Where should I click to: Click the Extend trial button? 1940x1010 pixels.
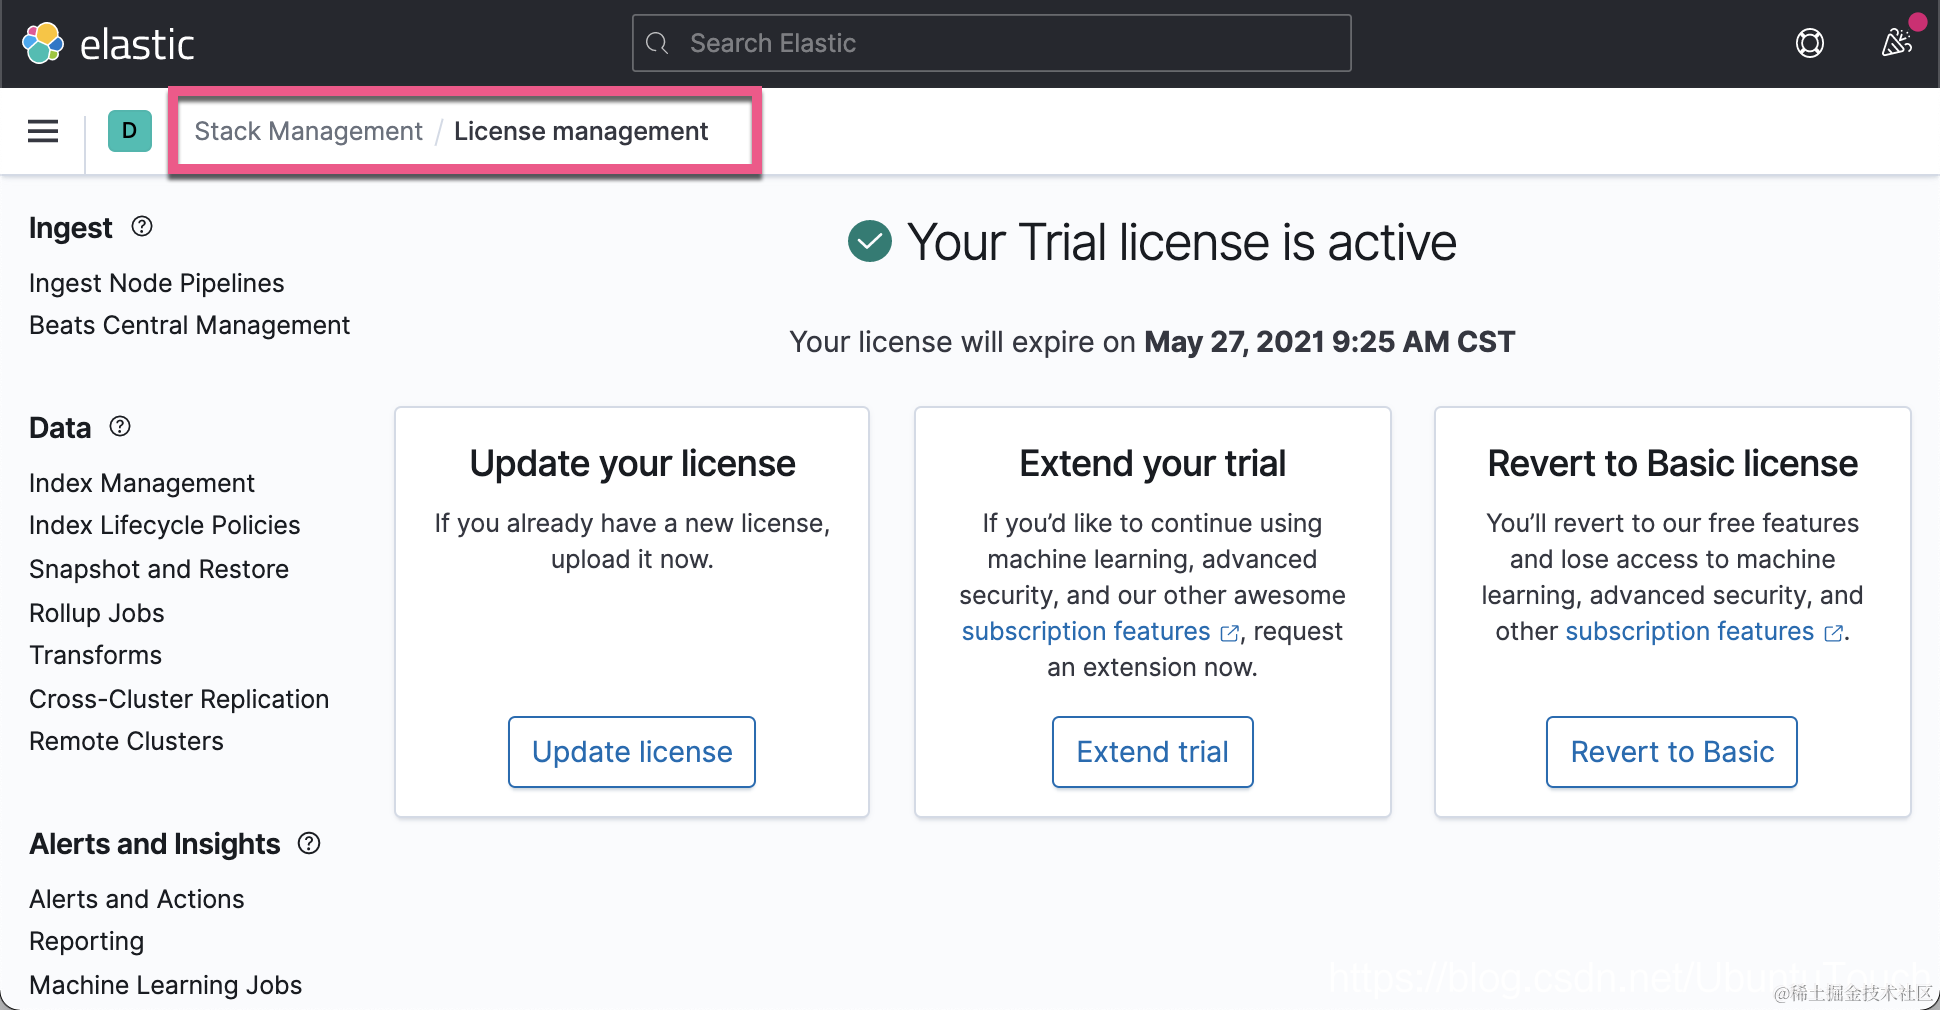tap(1153, 752)
